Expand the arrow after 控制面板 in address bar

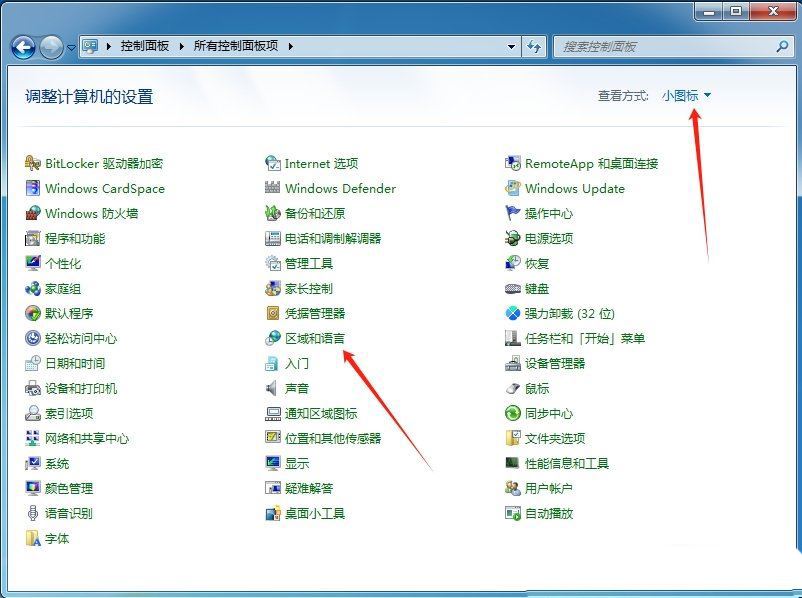(x=182, y=47)
